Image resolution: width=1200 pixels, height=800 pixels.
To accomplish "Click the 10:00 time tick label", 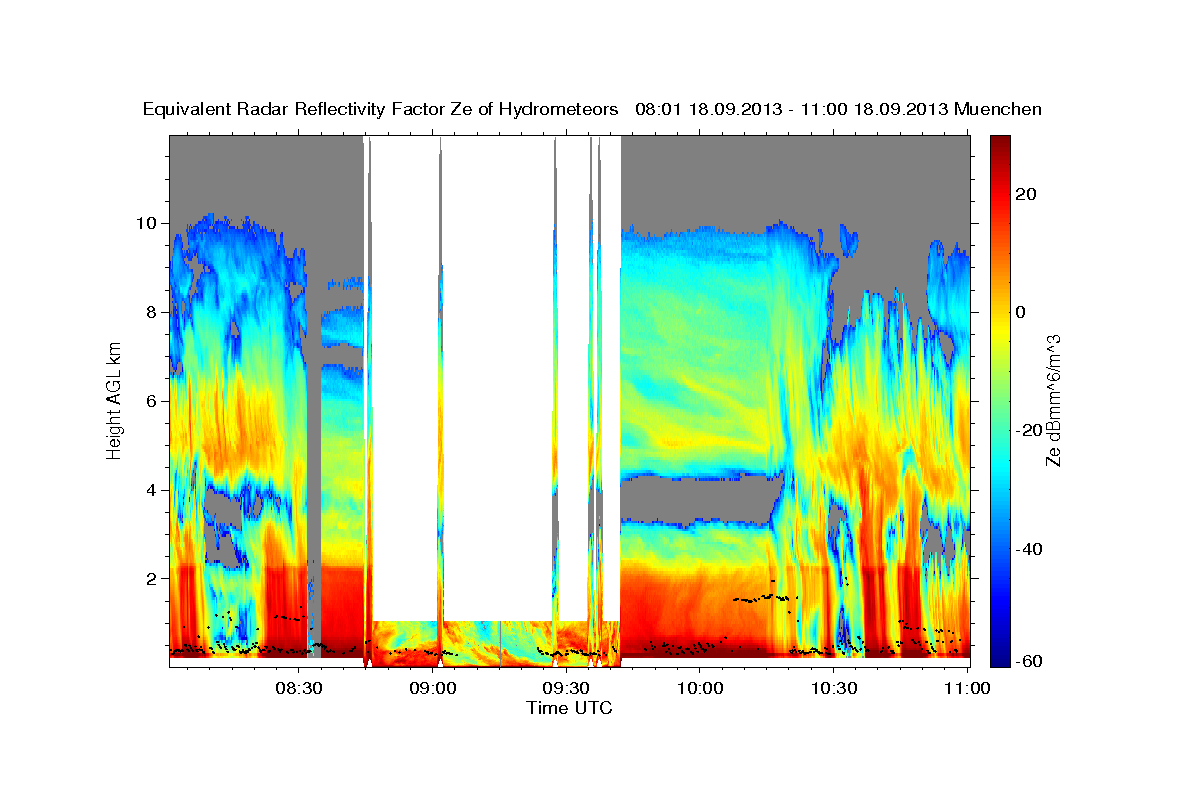I will point(700,688).
